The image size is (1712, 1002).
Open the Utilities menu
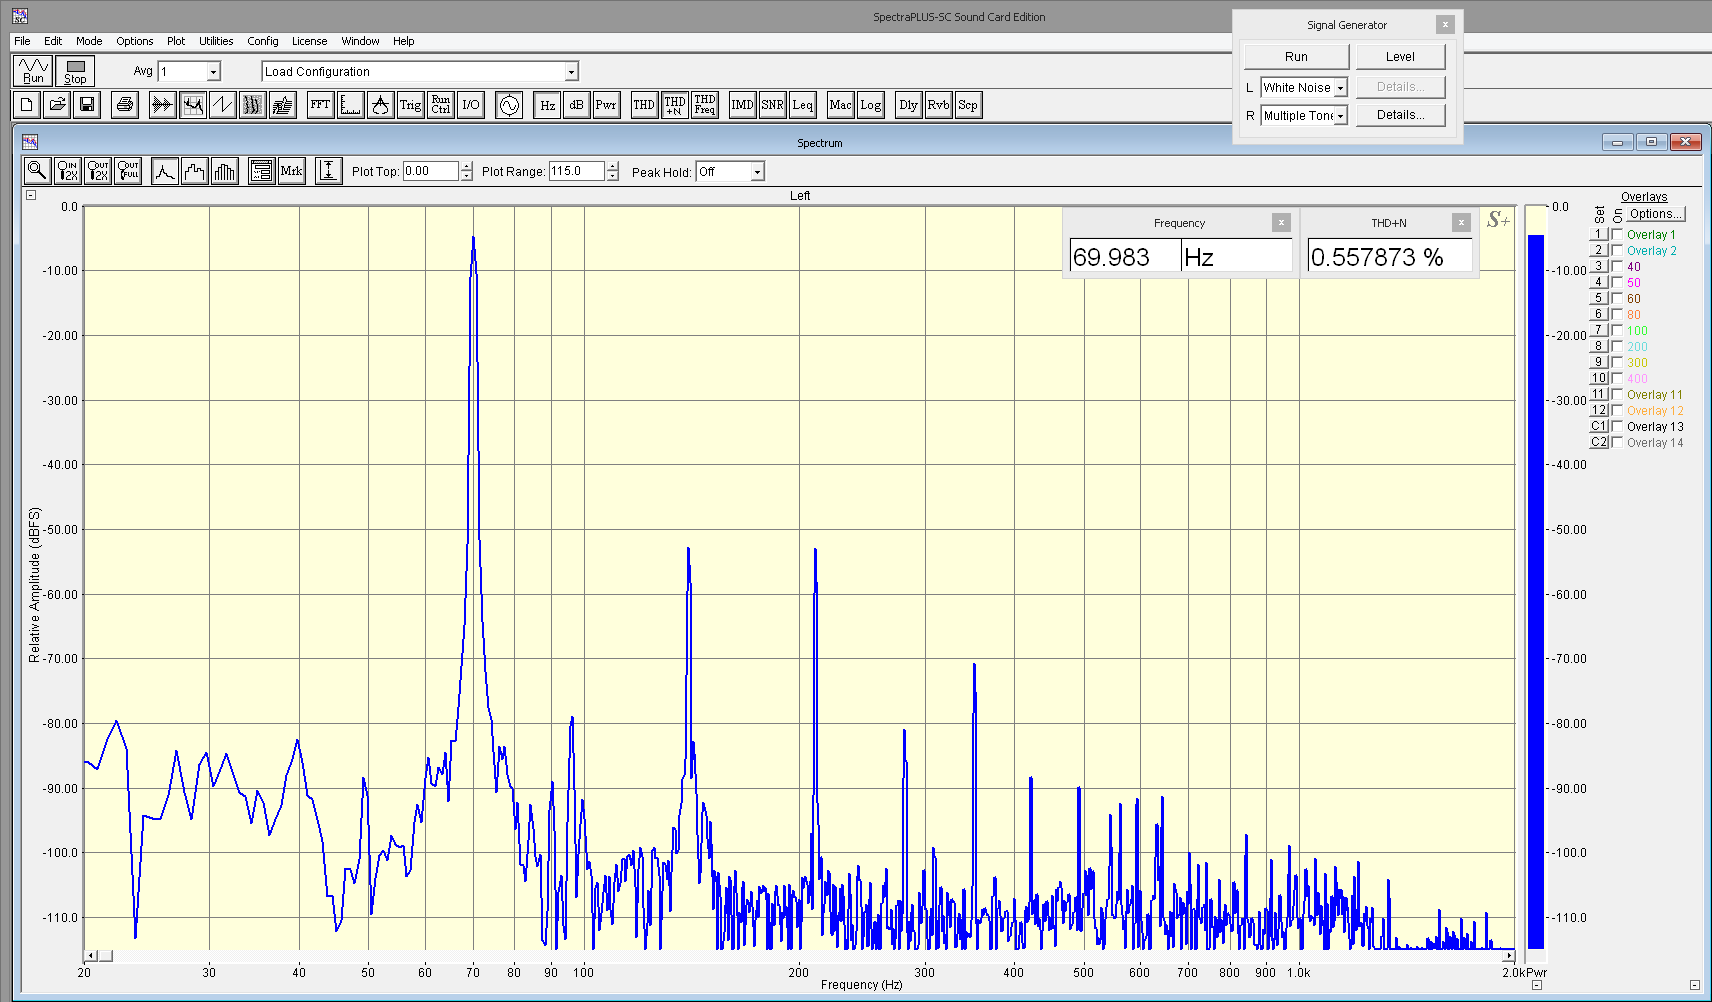tap(216, 41)
